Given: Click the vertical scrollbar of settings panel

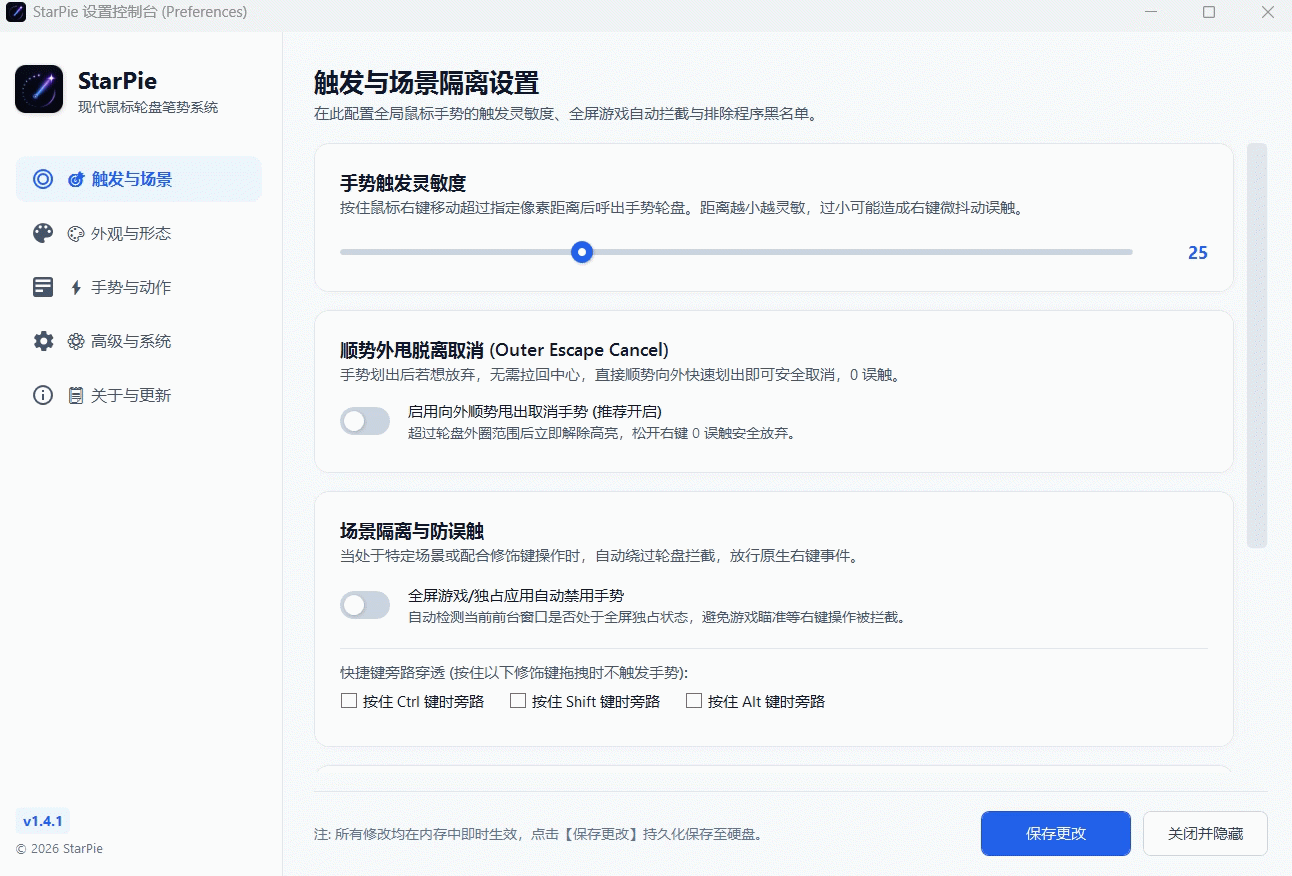Looking at the screenshot, I should pyautogui.click(x=1257, y=345).
